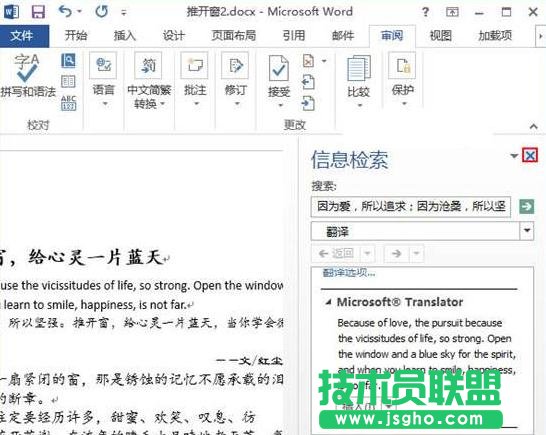
Task: Collapse the ribbon chevron
Action: pos(533,126)
